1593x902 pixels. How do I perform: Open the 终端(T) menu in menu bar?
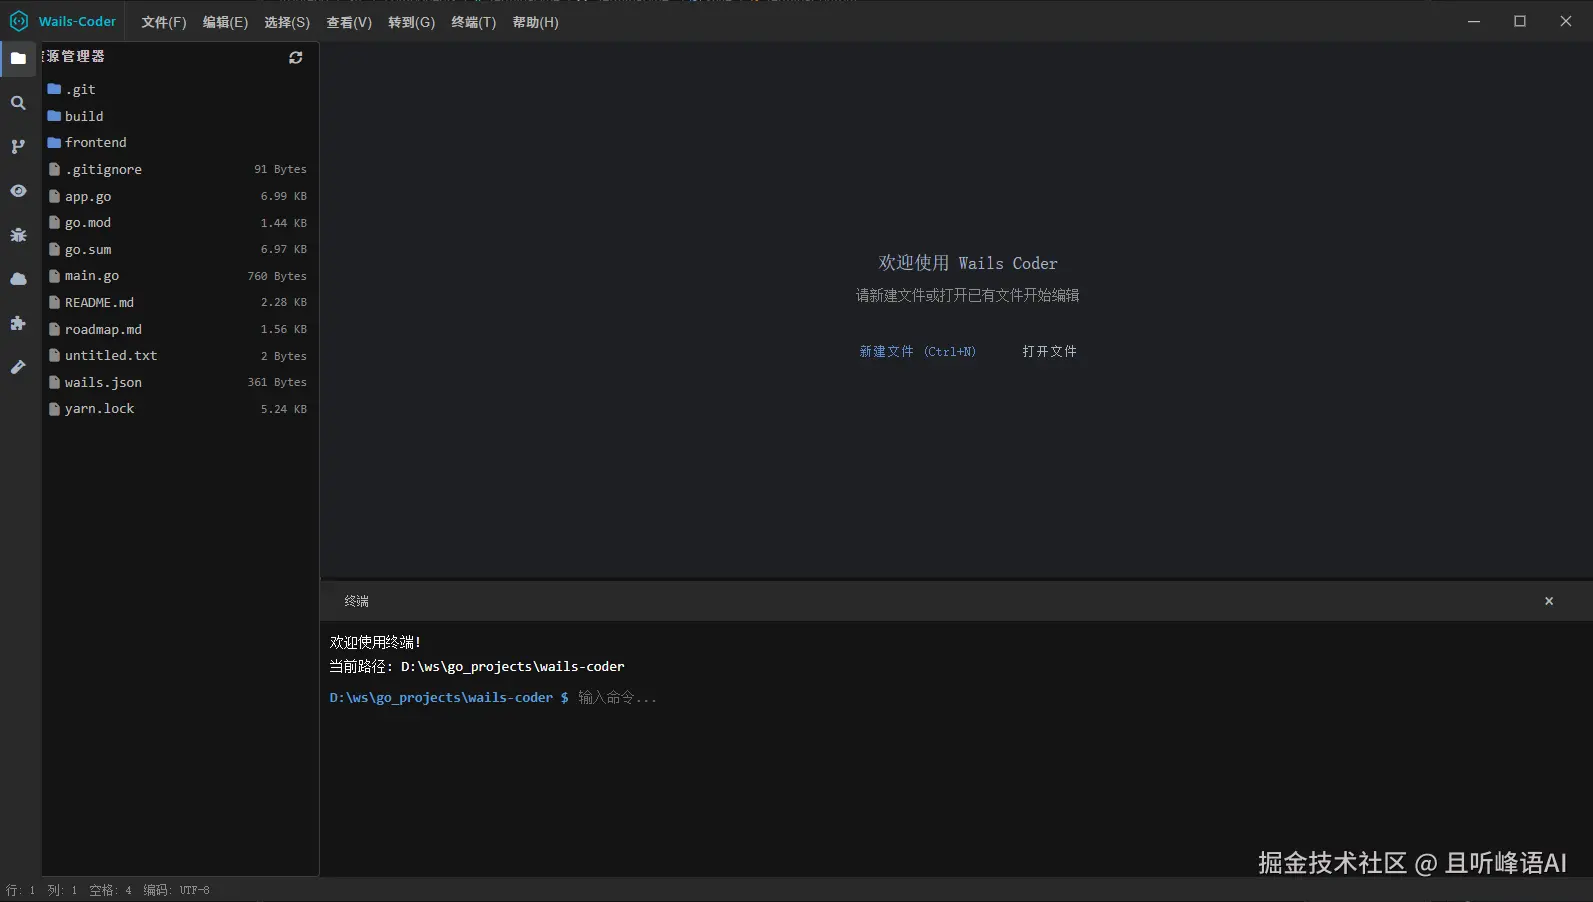pyautogui.click(x=473, y=22)
